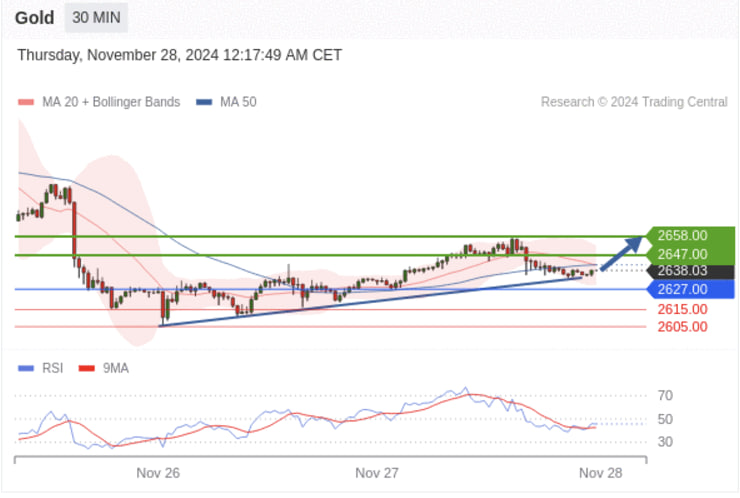Click the 30 MIN timeframe badge
Viewport: 740px width, 498px height.
(96, 18)
